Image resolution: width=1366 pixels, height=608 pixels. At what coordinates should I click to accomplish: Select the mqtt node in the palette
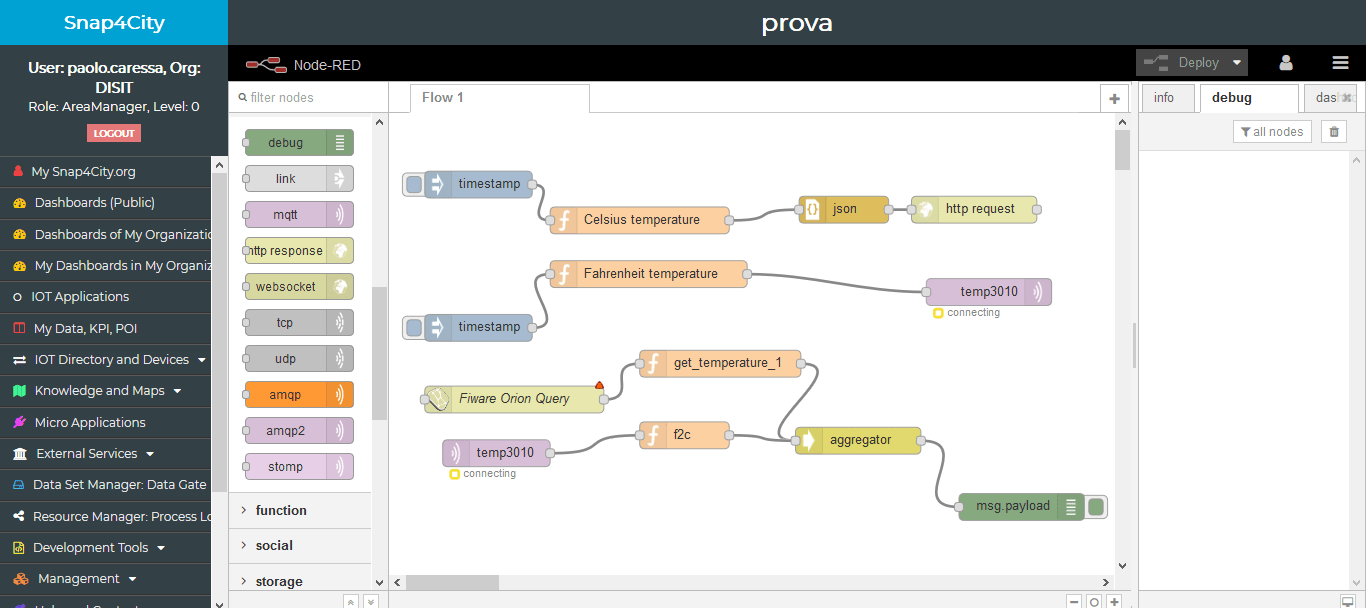(299, 215)
